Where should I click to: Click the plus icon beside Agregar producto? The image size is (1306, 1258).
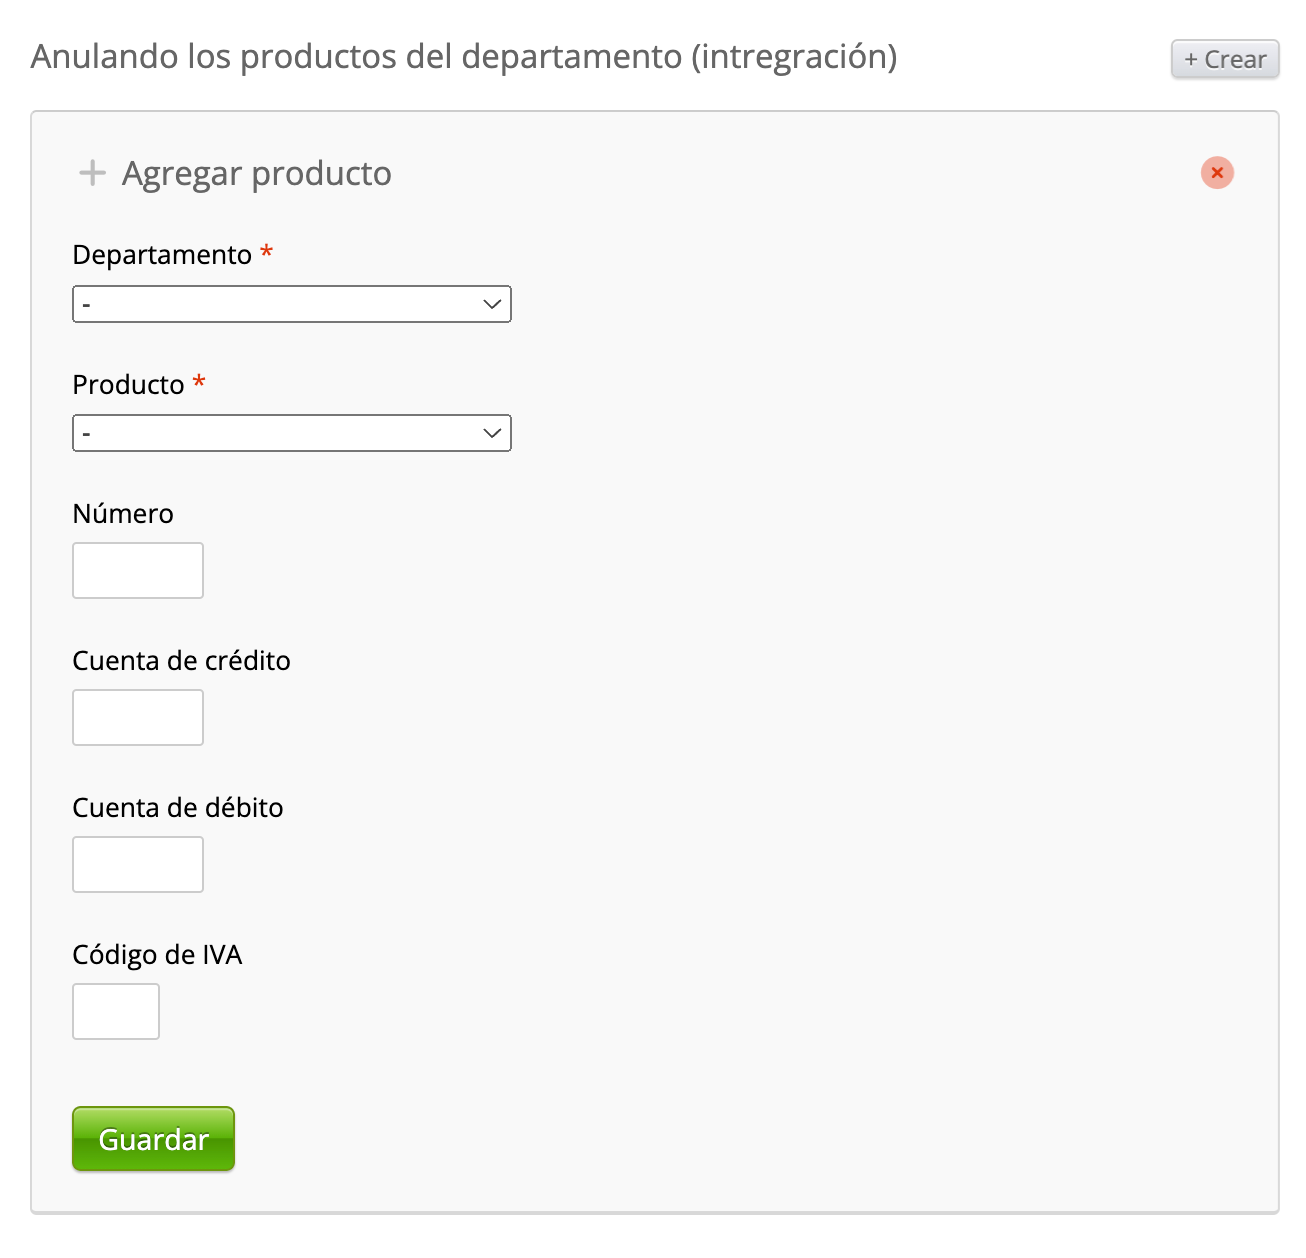coord(92,173)
